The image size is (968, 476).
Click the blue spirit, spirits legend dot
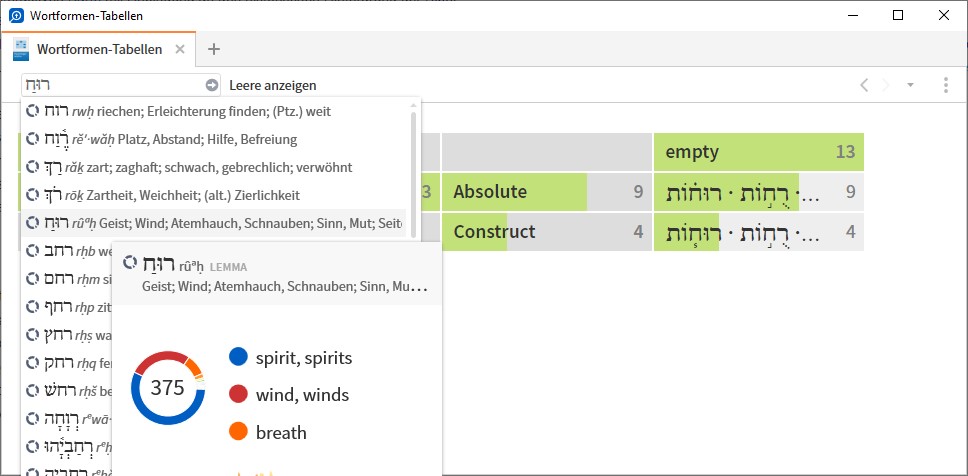click(238, 357)
